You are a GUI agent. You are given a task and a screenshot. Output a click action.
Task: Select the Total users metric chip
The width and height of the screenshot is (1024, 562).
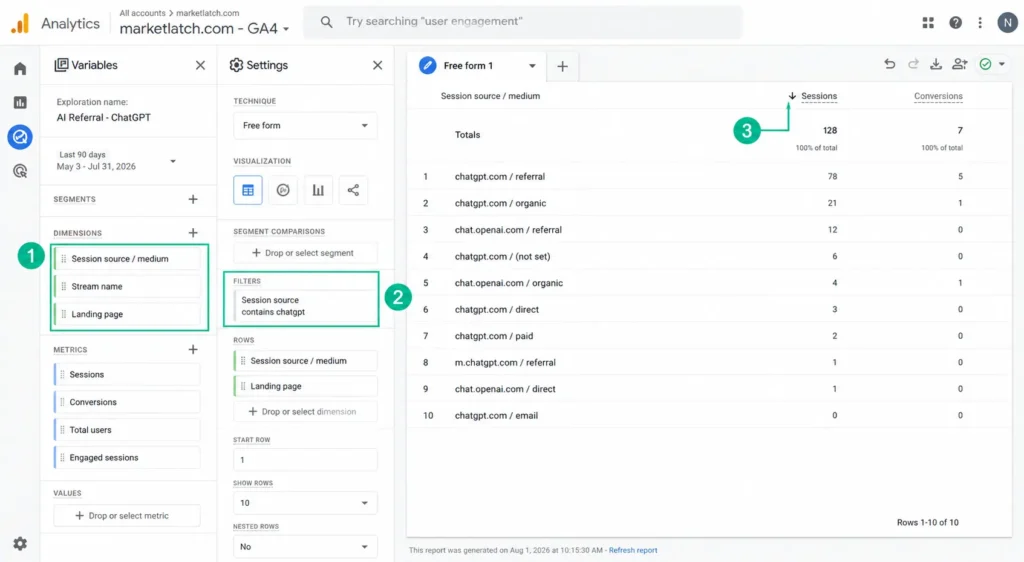click(x=127, y=430)
